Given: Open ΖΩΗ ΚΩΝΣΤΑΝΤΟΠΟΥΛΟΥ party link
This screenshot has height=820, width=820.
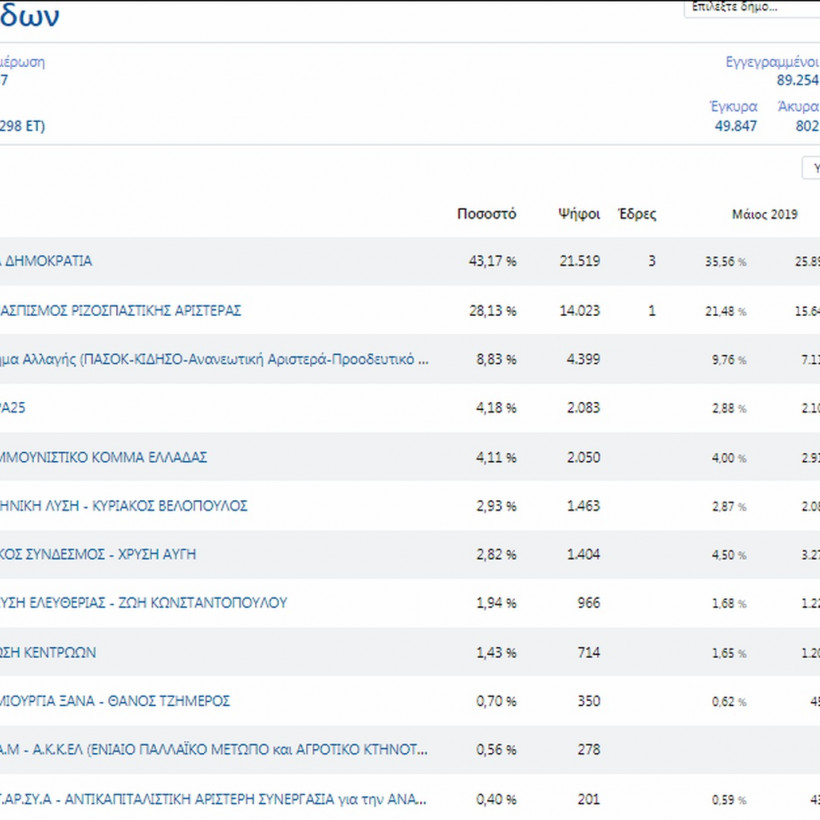Looking at the screenshot, I should [143, 603].
